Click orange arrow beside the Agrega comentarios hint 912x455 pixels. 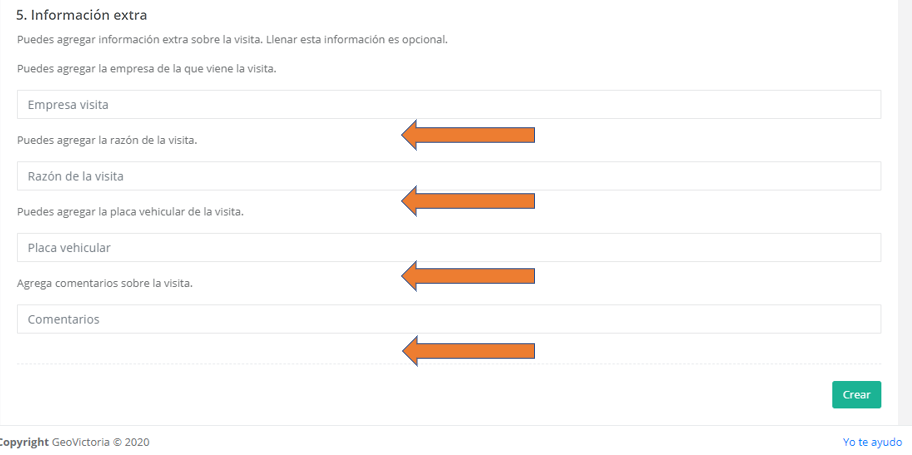[468, 275]
